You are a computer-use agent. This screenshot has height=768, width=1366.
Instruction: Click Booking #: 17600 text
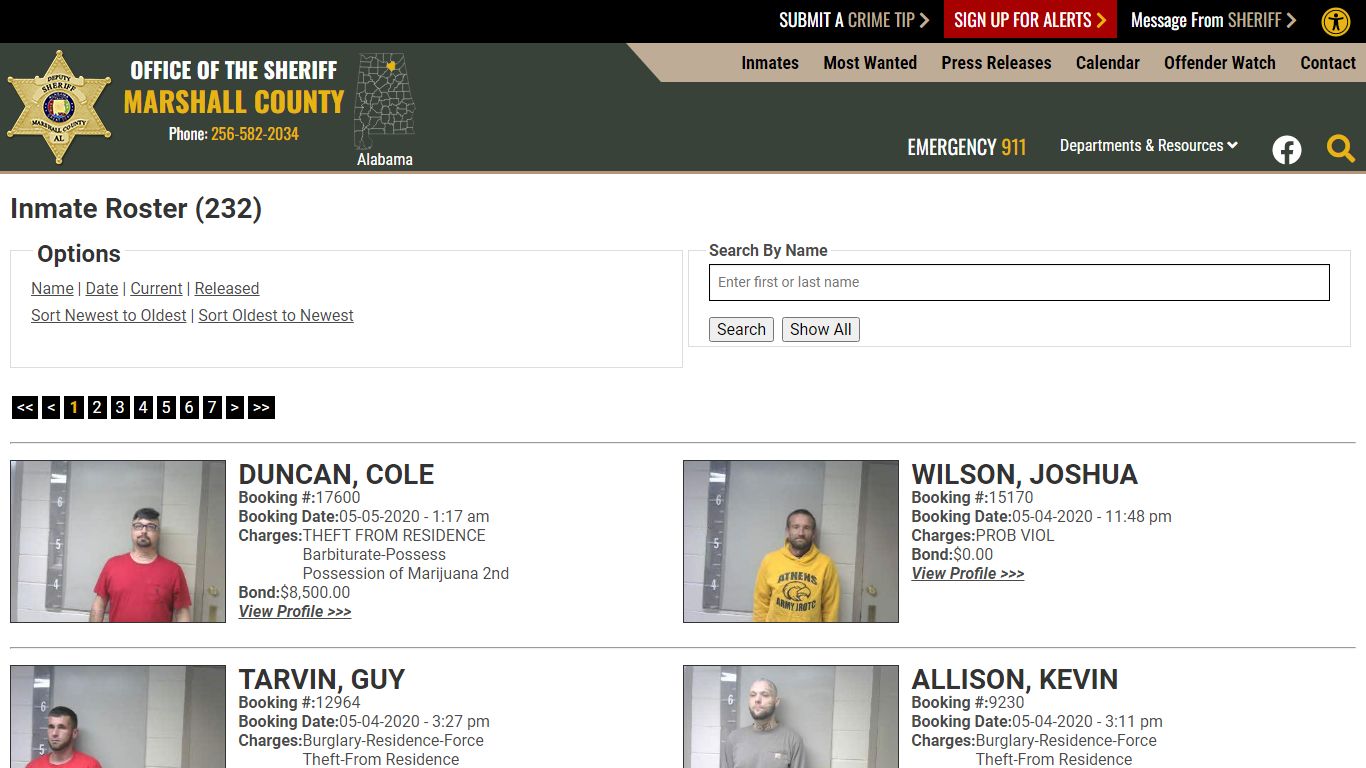tap(299, 497)
